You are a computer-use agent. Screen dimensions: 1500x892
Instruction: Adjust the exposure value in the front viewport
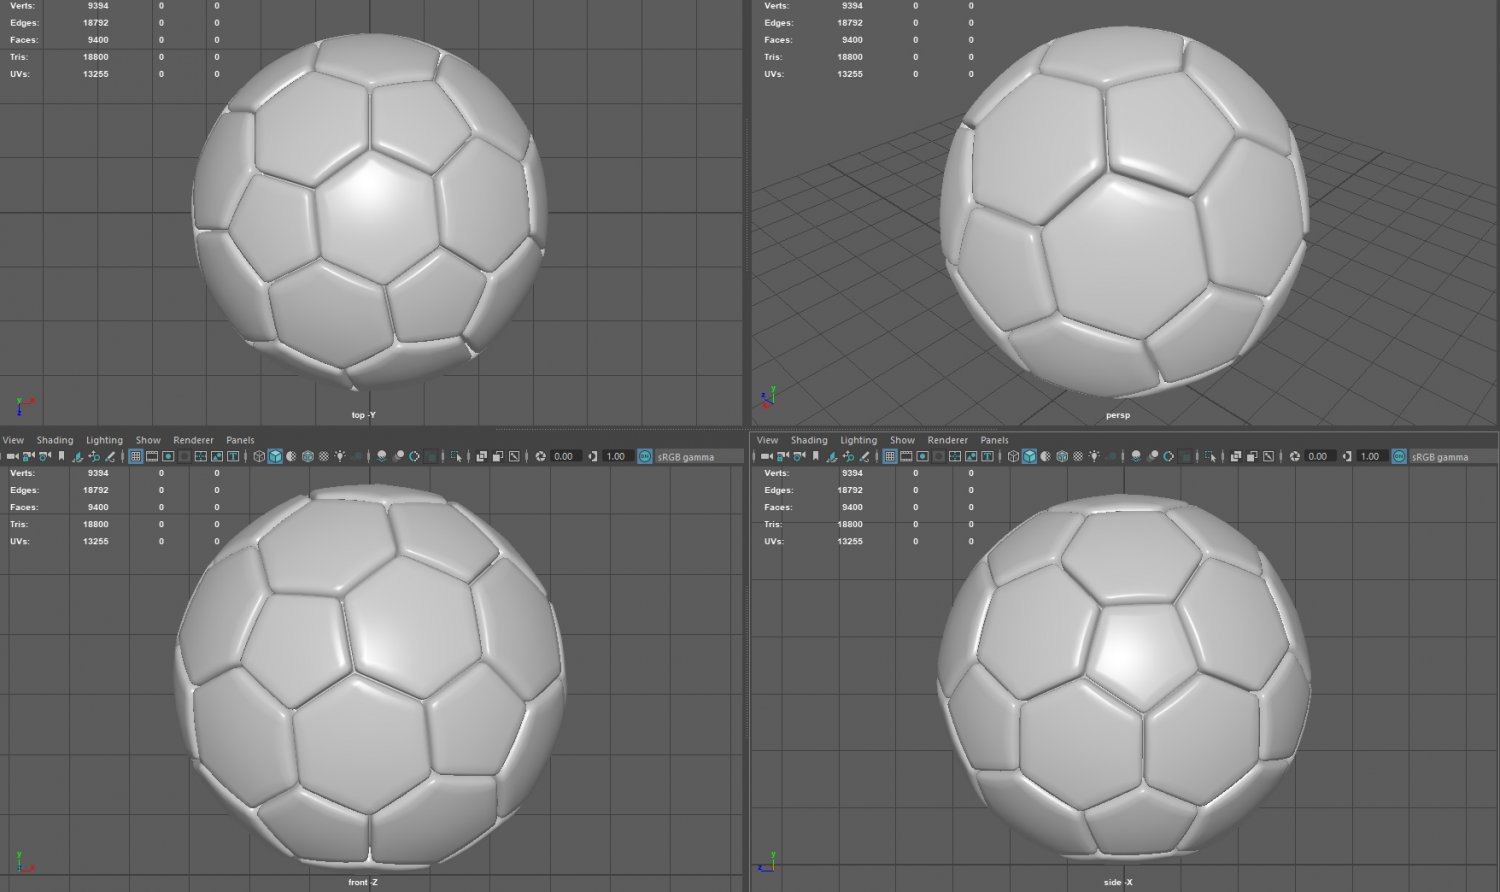[x=565, y=456]
